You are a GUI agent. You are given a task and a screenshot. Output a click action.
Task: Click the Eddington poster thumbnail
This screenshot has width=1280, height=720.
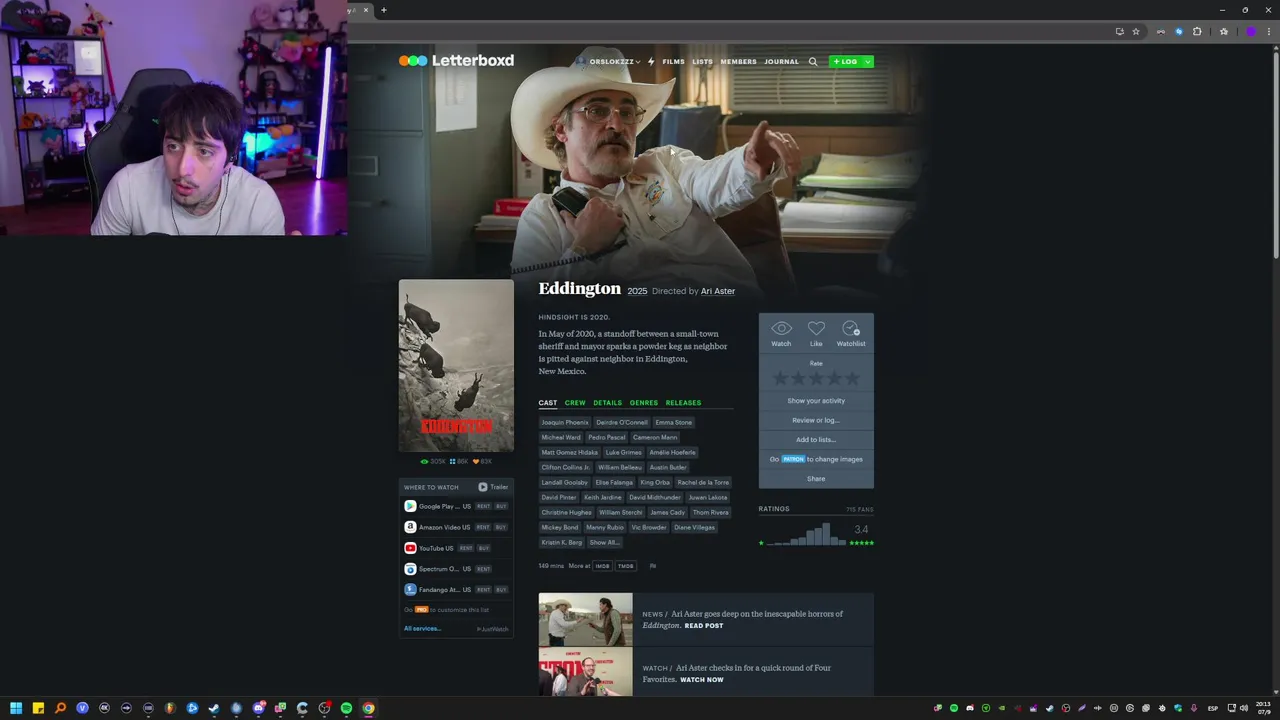tap(456, 366)
